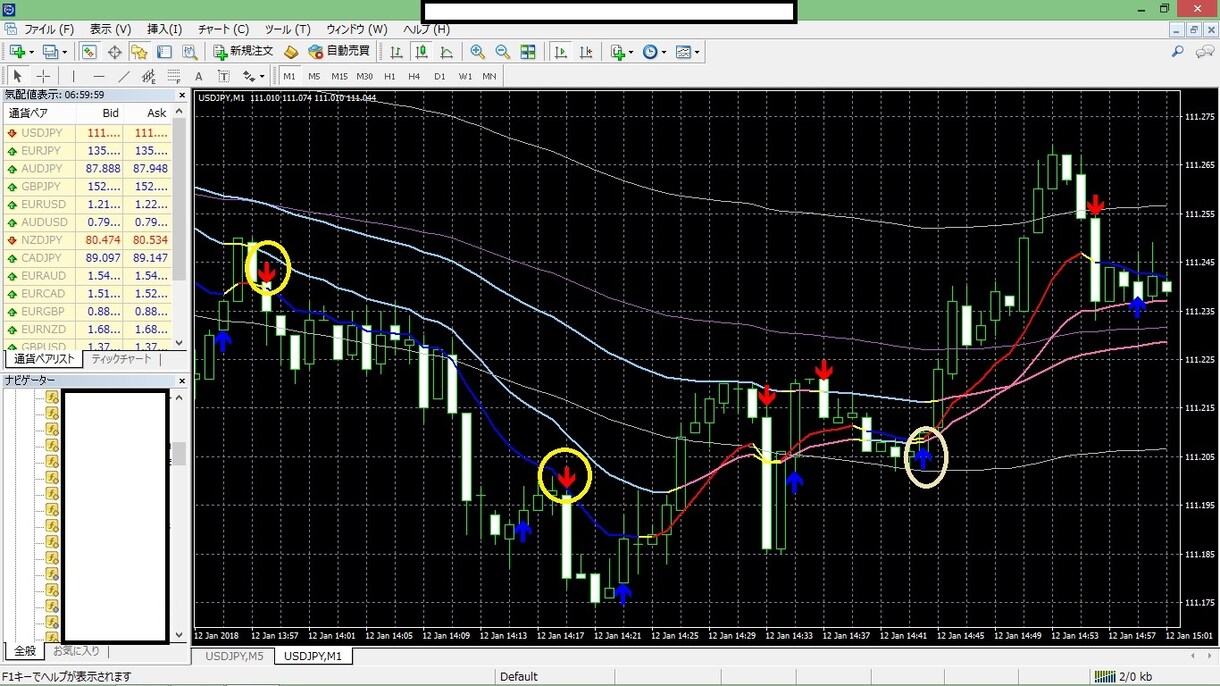Select the NZDJPY row in market watch
Image resolution: width=1220 pixels, height=686 pixels.
pos(88,240)
